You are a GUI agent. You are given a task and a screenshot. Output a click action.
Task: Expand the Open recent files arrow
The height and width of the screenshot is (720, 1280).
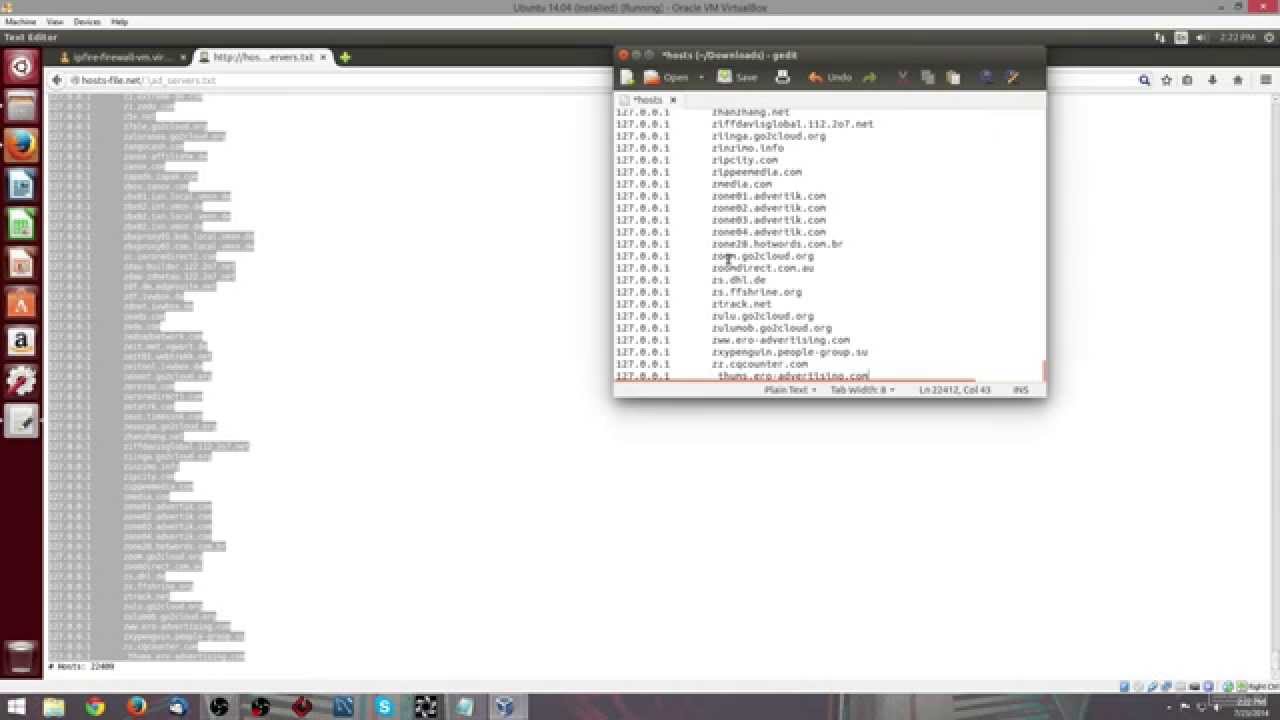pos(701,77)
